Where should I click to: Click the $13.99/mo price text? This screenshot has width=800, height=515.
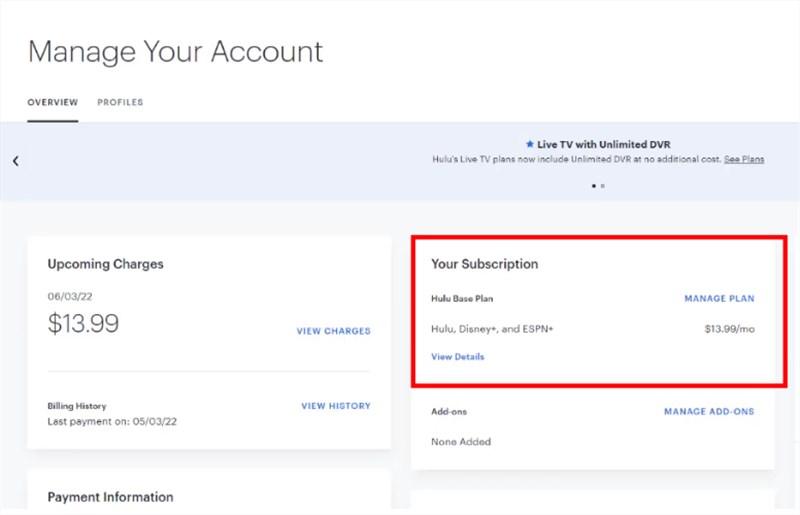click(x=730, y=329)
